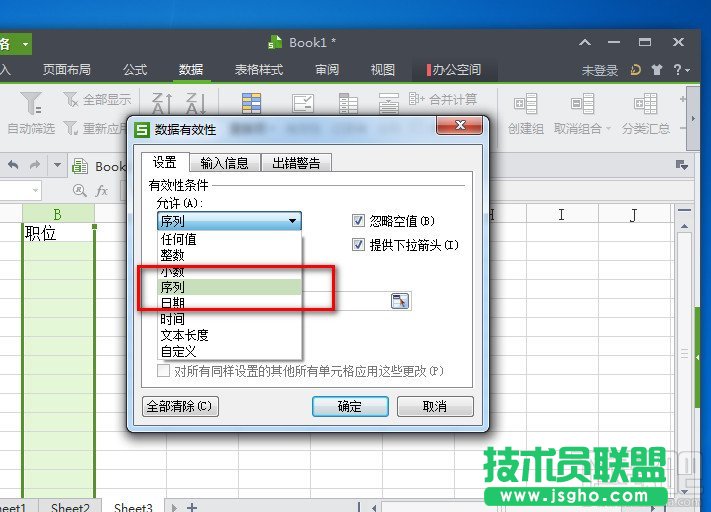This screenshot has width=711, height=512.
Task: Switch to the 输入信息 tab
Action: click(224, 163)
